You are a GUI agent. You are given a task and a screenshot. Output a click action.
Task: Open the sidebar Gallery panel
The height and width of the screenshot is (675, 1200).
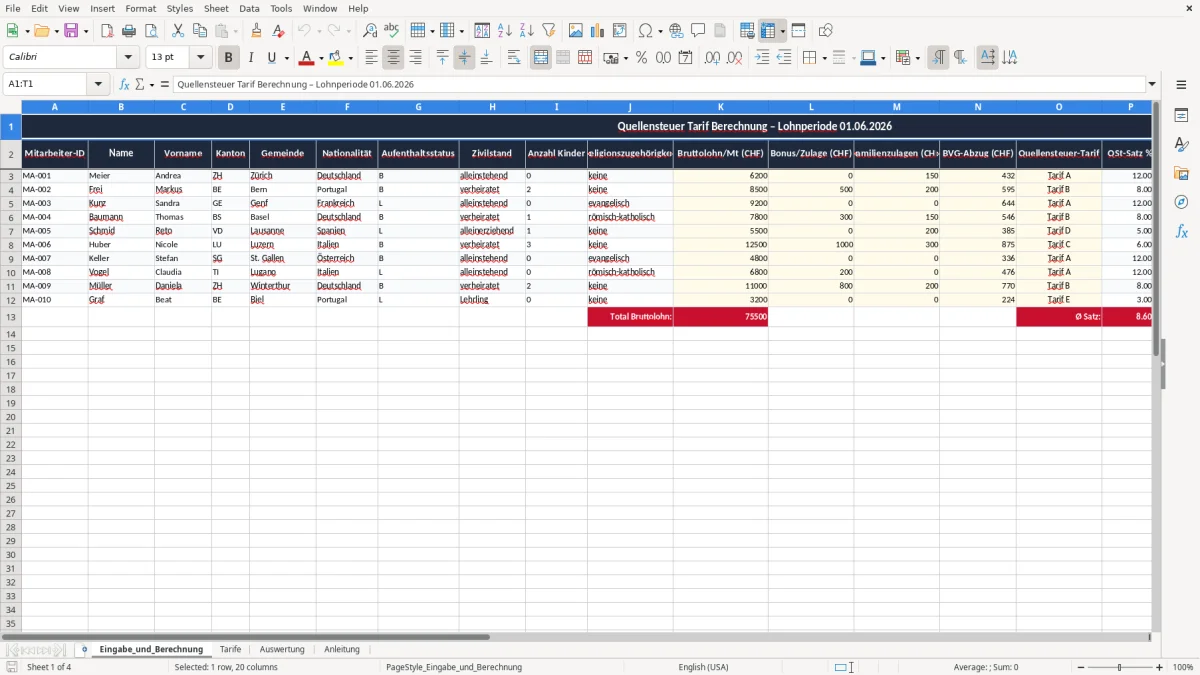[x=1181, y=173]
